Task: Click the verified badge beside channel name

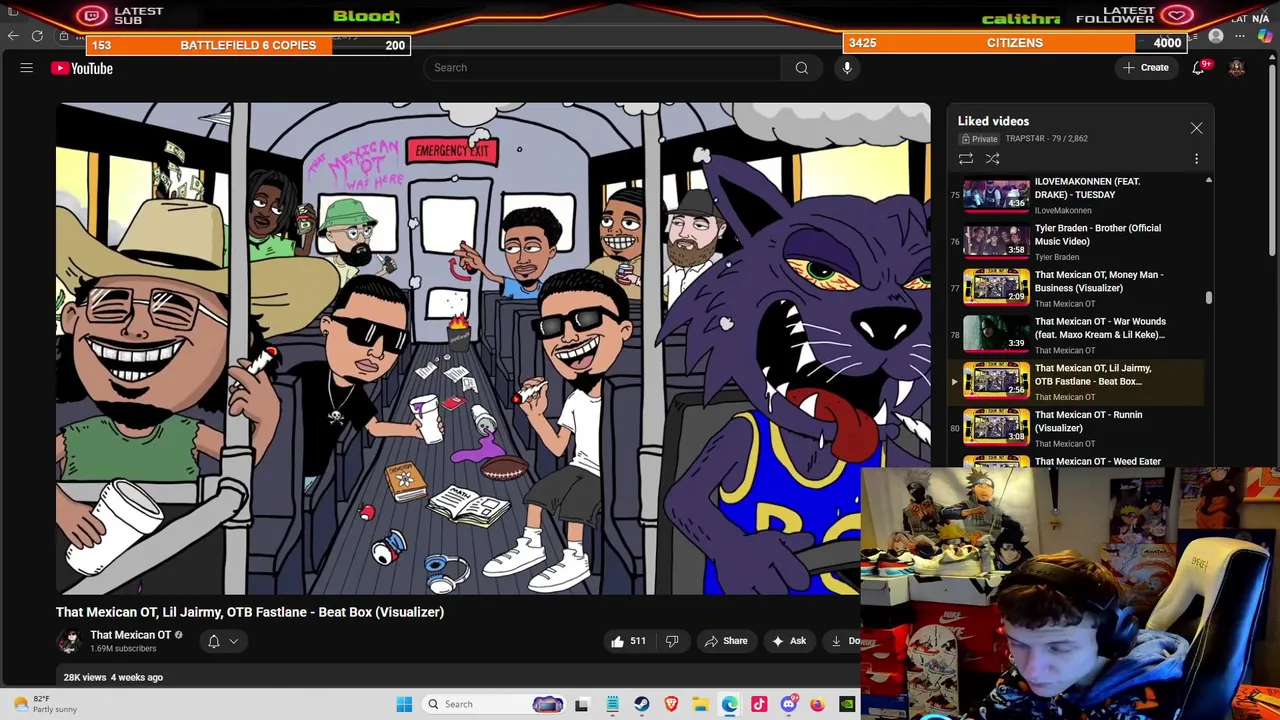Action: 179,635
